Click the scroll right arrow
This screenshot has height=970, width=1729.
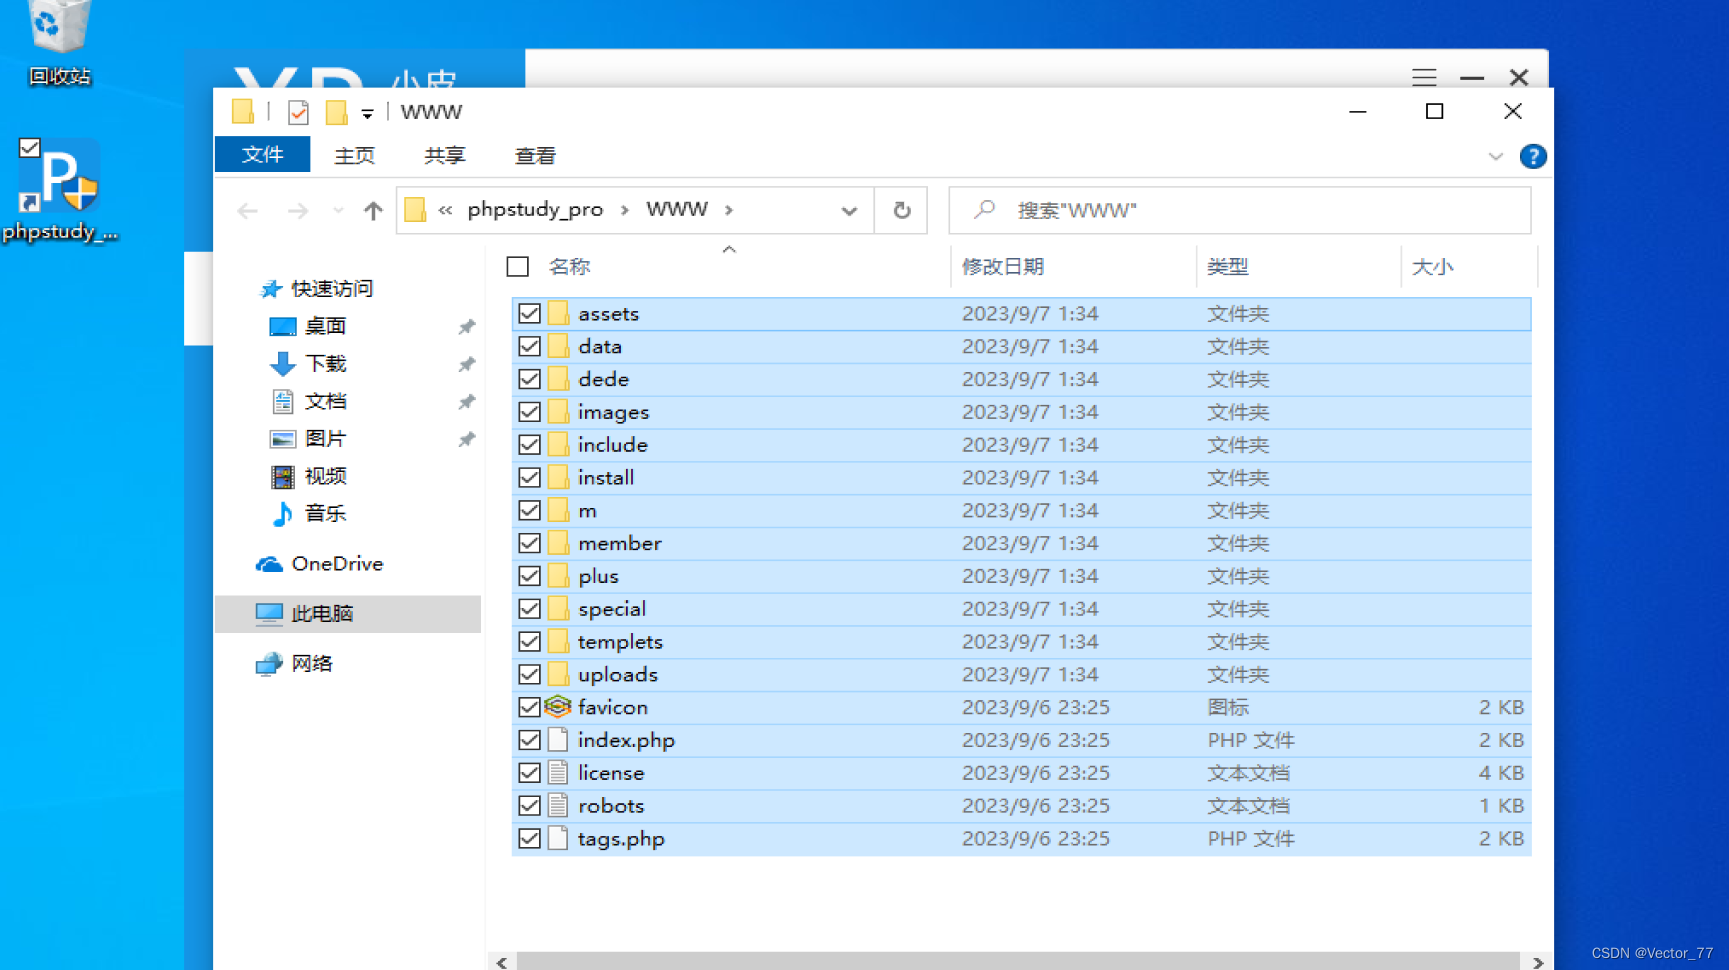tap(1538, 962)
